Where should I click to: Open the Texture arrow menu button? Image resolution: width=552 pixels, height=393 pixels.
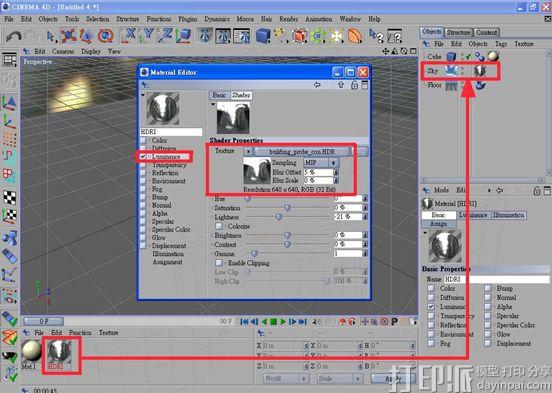tap(249, 152)
